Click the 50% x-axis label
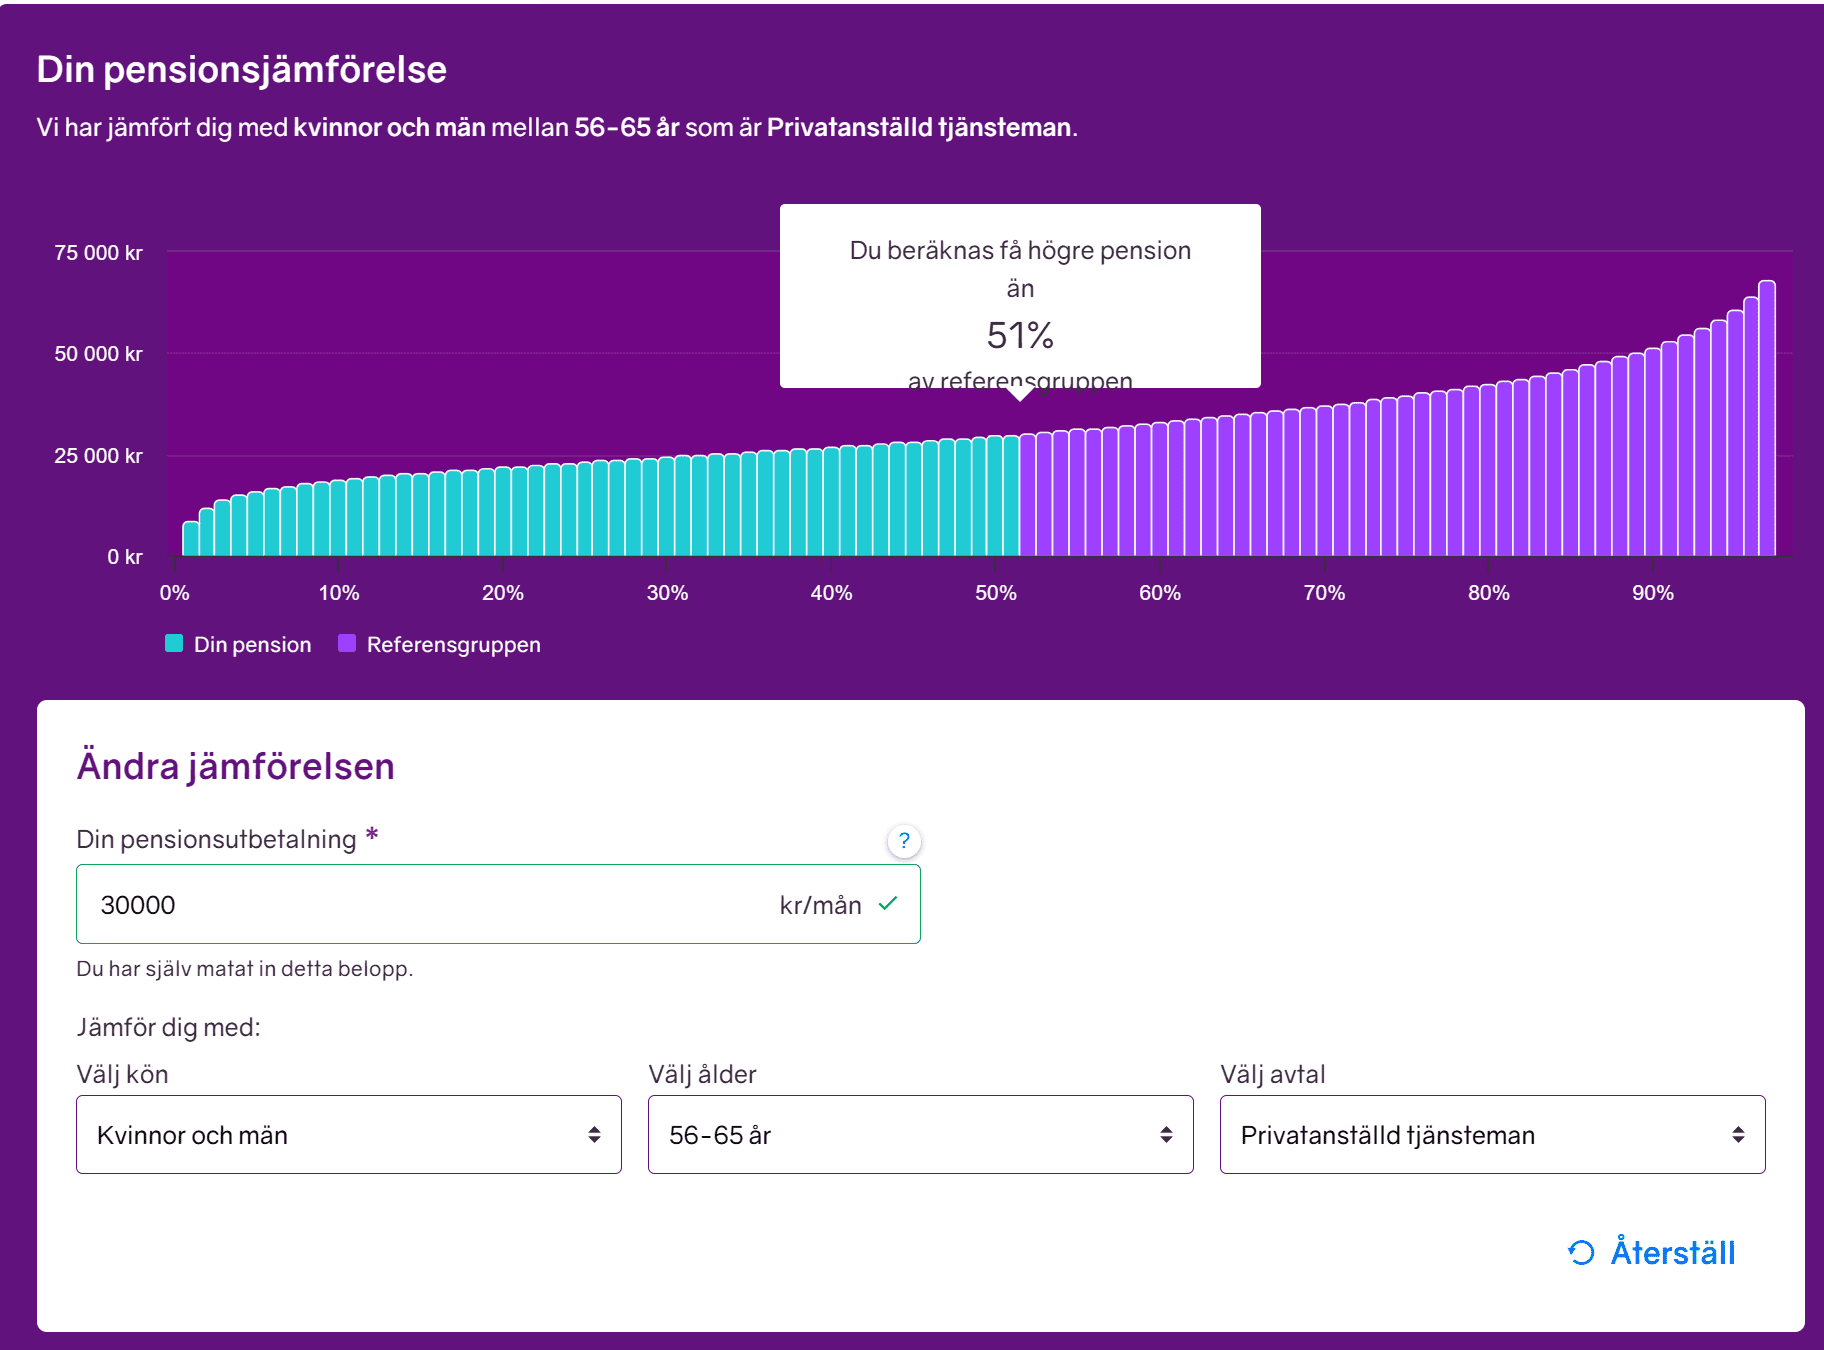This screenshot has width=1824, height=1350. (x=996, y=593)
